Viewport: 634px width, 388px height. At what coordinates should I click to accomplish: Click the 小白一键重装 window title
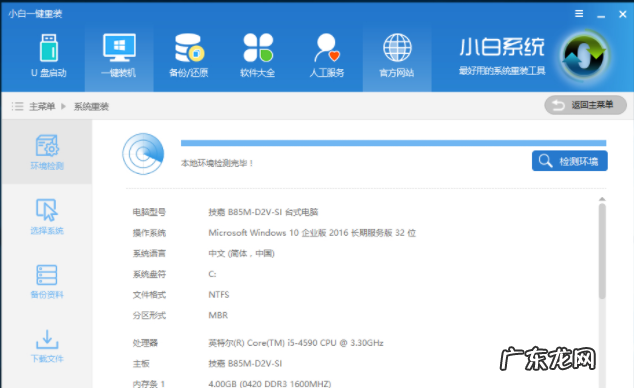click(x=35, y=14)
